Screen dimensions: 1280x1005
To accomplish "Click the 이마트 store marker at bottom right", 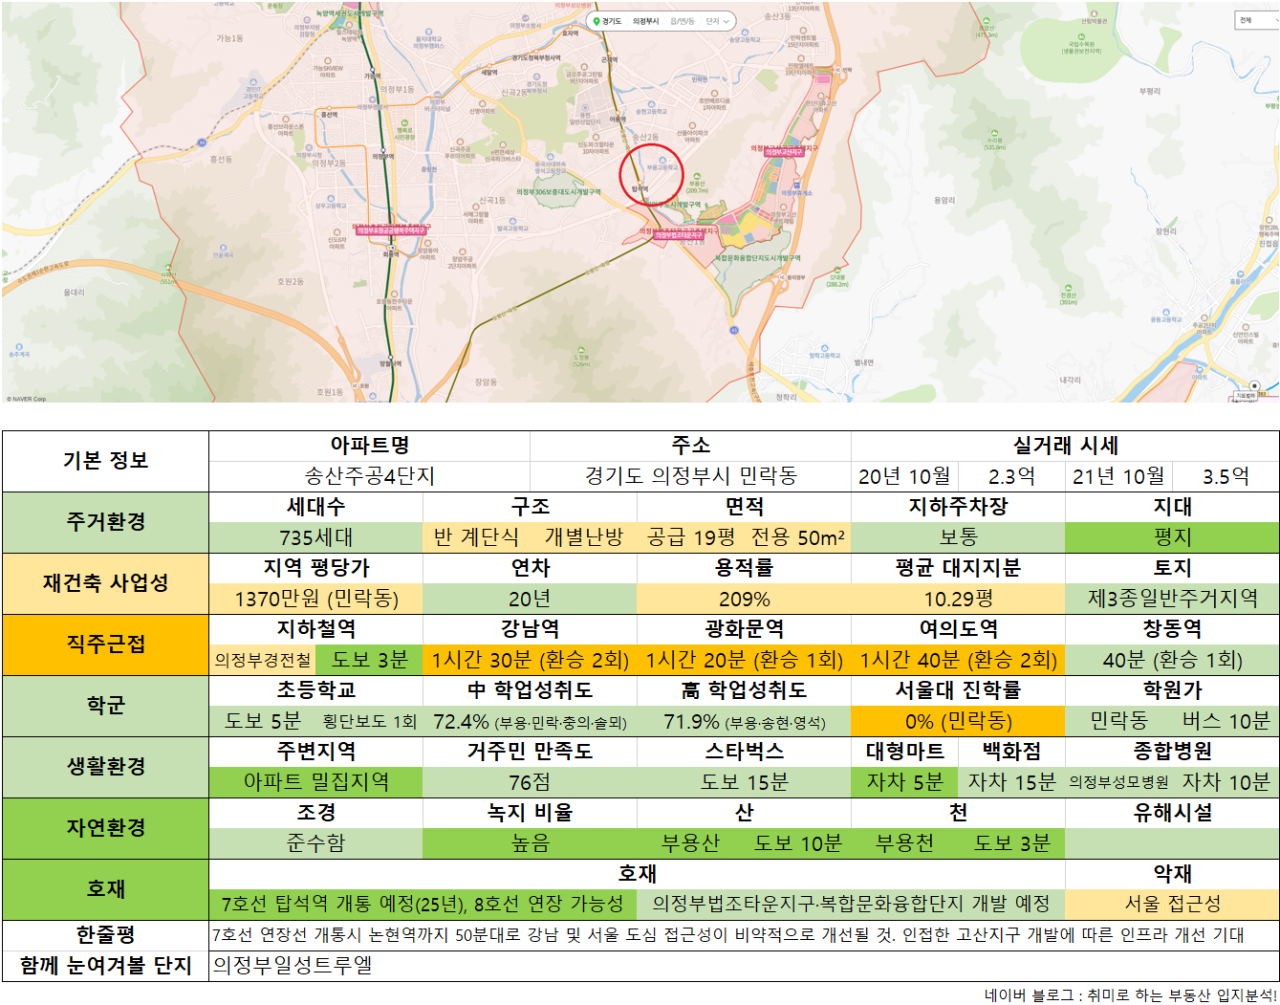I will [x=1200, y=370].
